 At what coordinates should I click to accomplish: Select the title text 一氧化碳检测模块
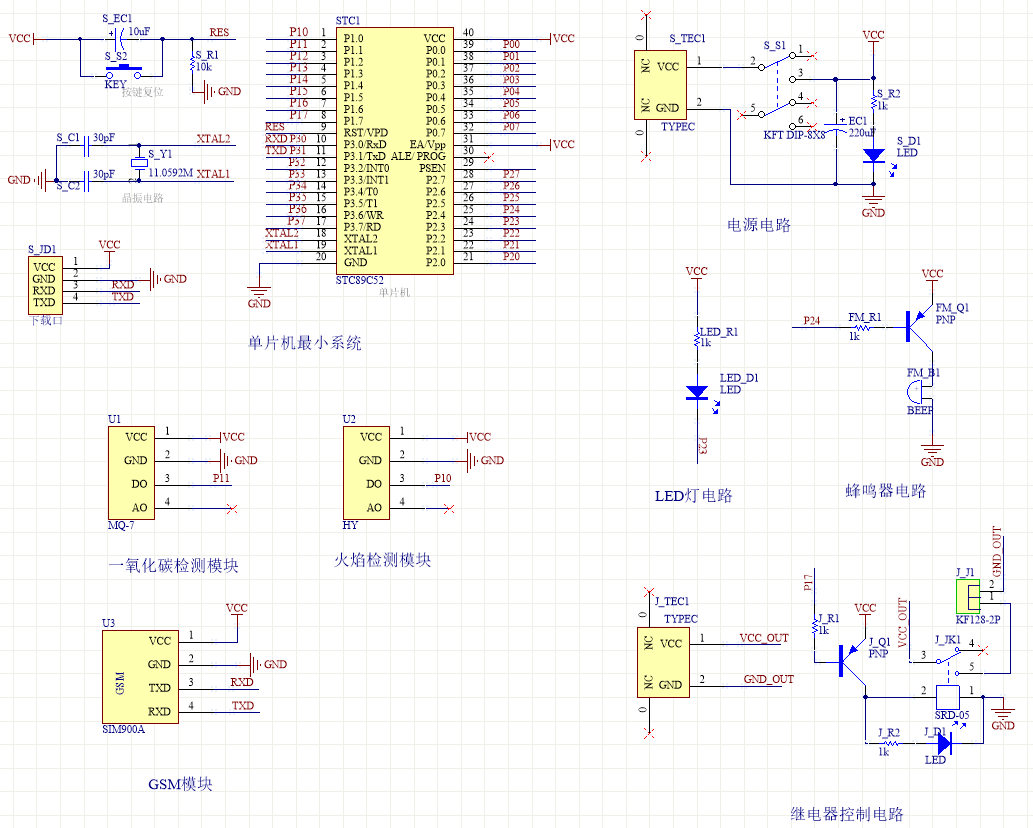pos(174,566)
